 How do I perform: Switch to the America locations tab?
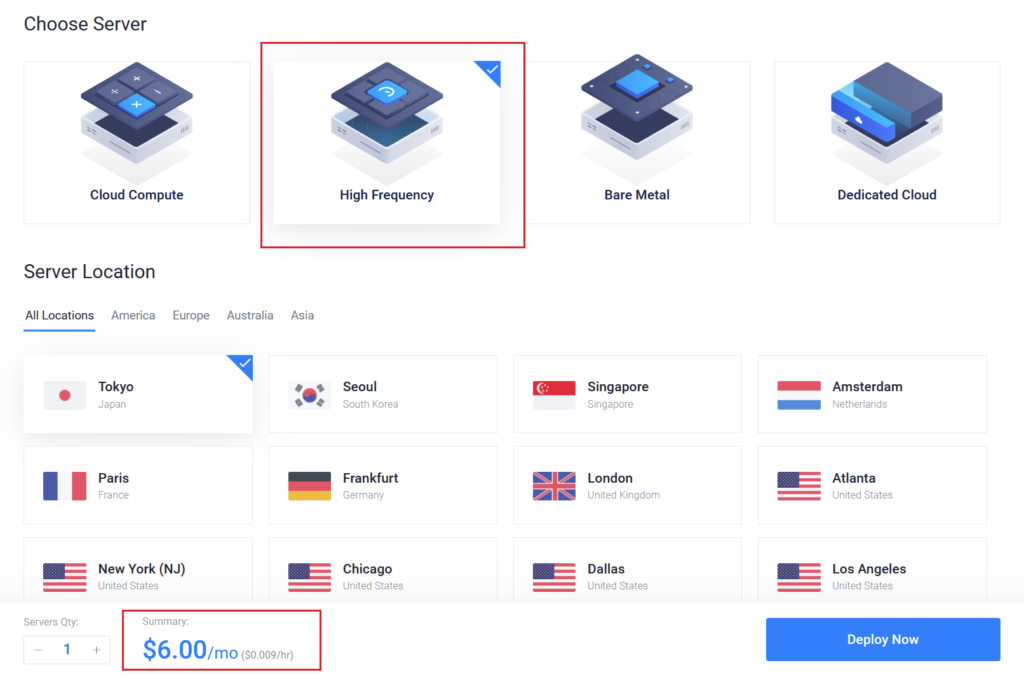(x=133, y=315)
